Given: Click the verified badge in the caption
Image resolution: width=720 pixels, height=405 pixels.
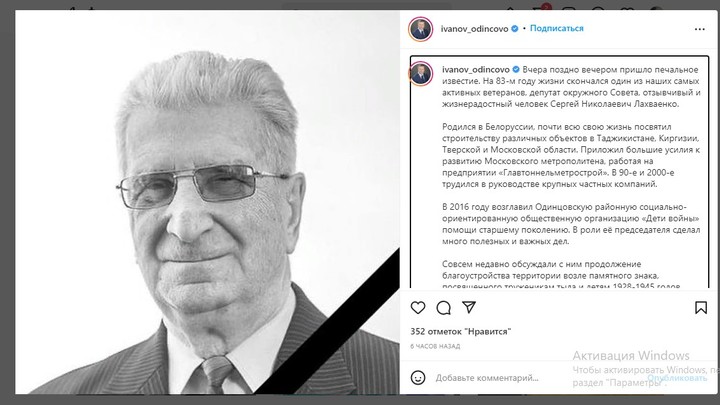Looking at the screenshot, I should pyautogui.click(x=516, y=69).
